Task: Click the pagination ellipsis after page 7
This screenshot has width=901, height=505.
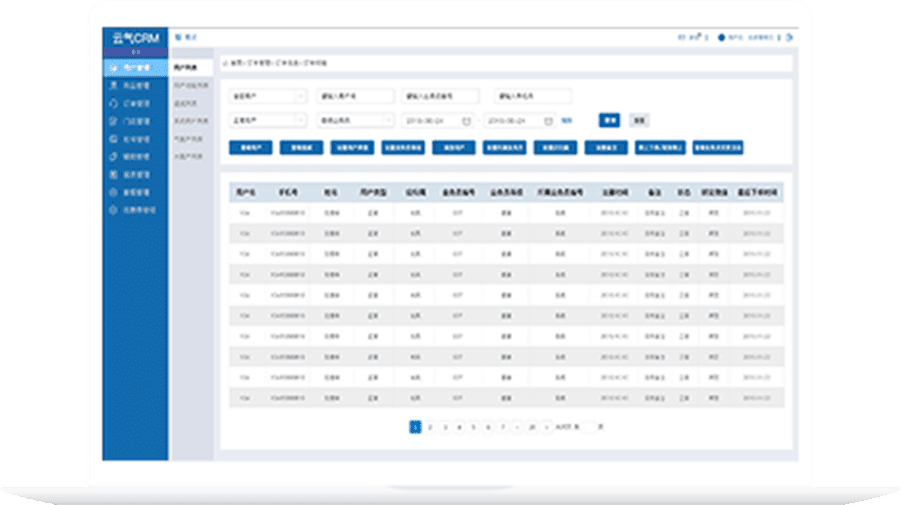Action: (x=517, y=427)
